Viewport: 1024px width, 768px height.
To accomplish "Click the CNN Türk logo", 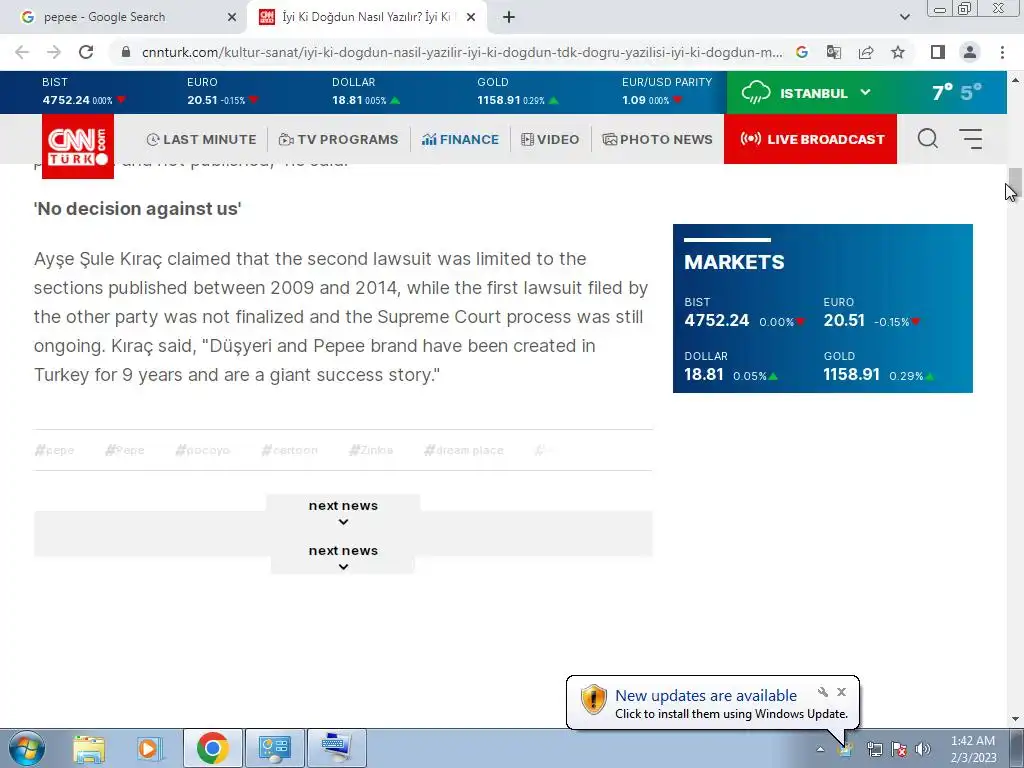I will (x=78, y=146).
